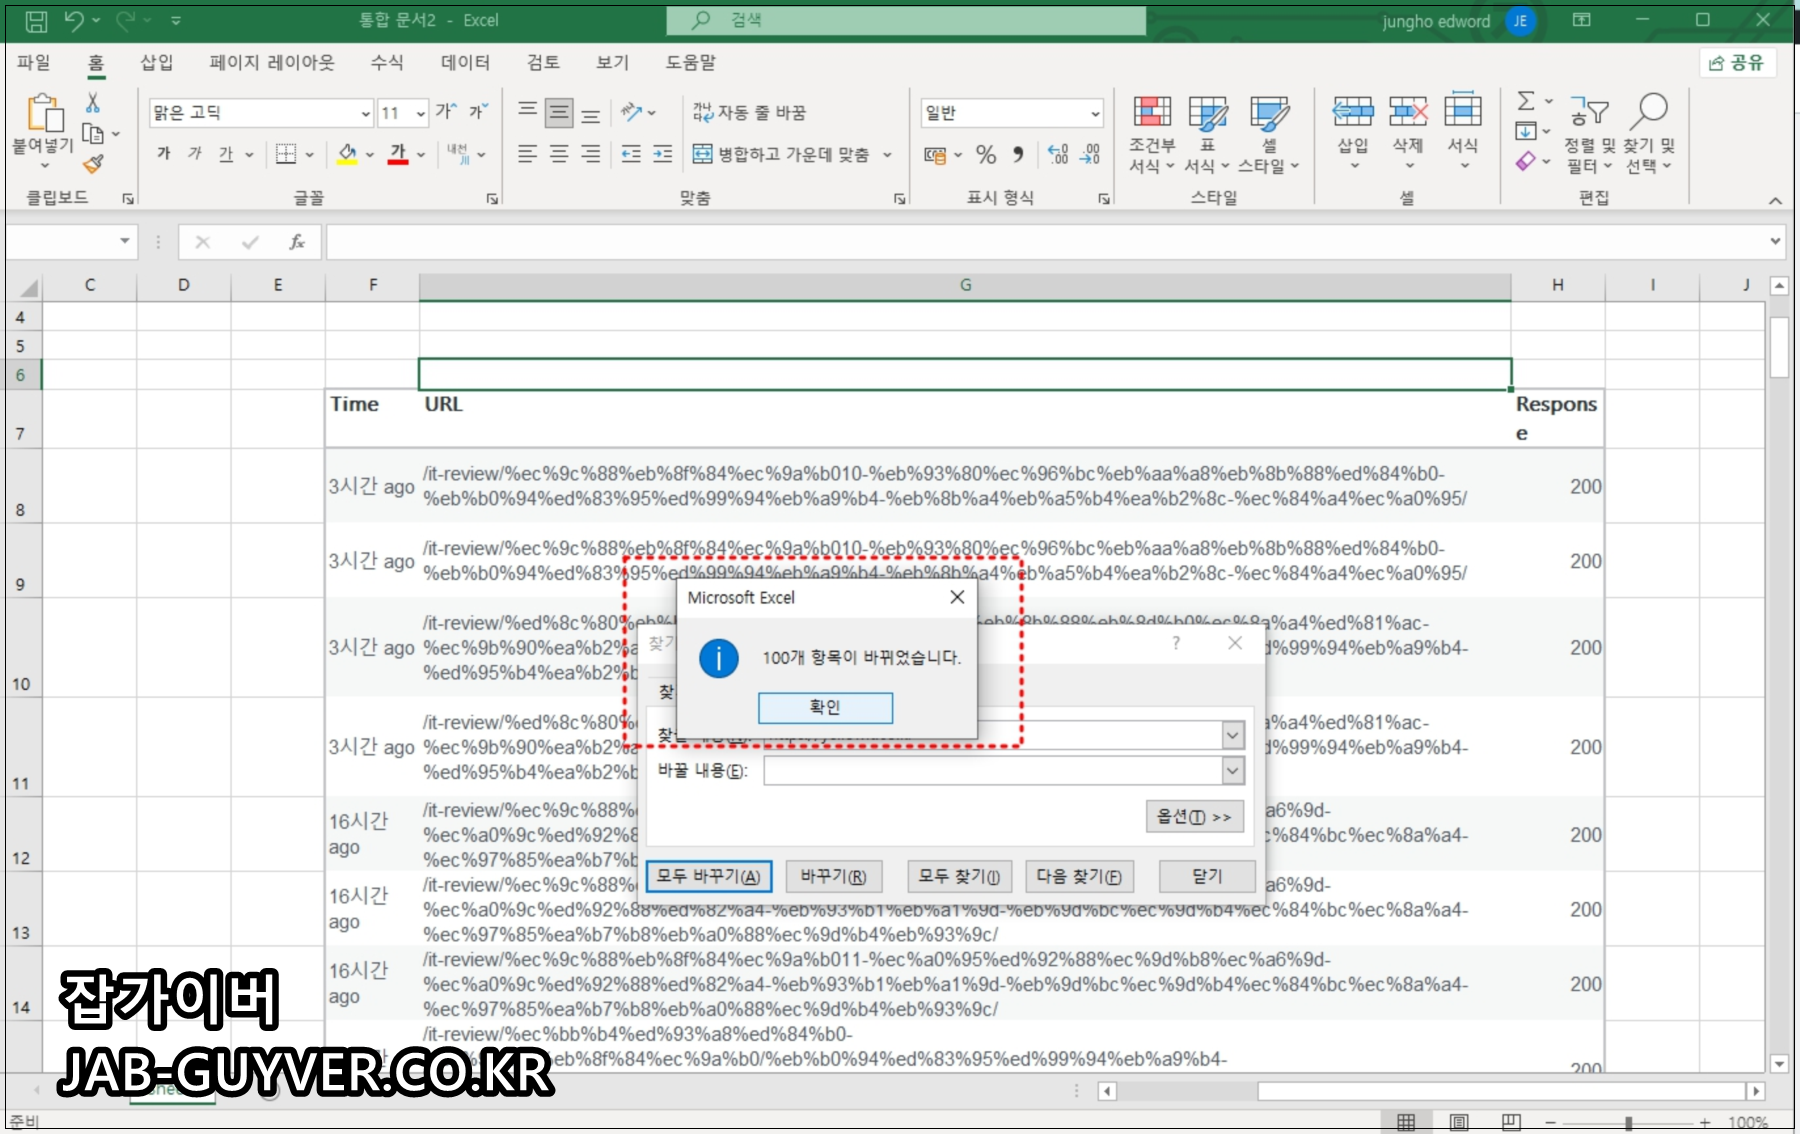The width and height of the screenshot is (1800, 1134).
Task: Click the decrease decimal icon
Action: point(1090,154)
